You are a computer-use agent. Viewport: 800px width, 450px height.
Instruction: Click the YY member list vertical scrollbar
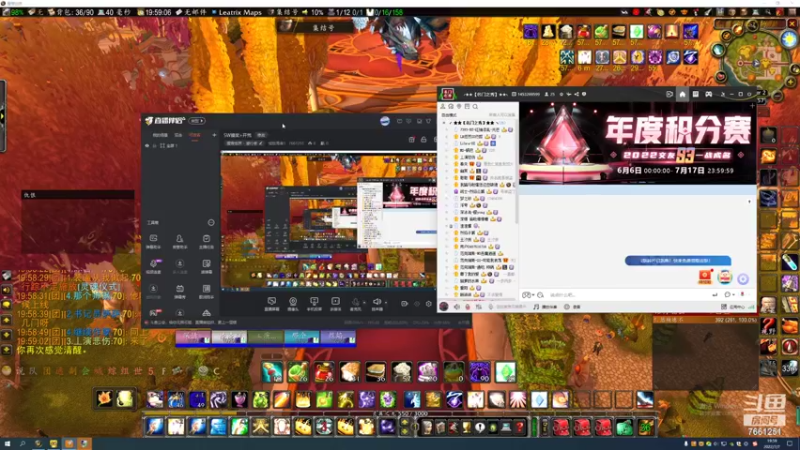[x=516, y=173]
